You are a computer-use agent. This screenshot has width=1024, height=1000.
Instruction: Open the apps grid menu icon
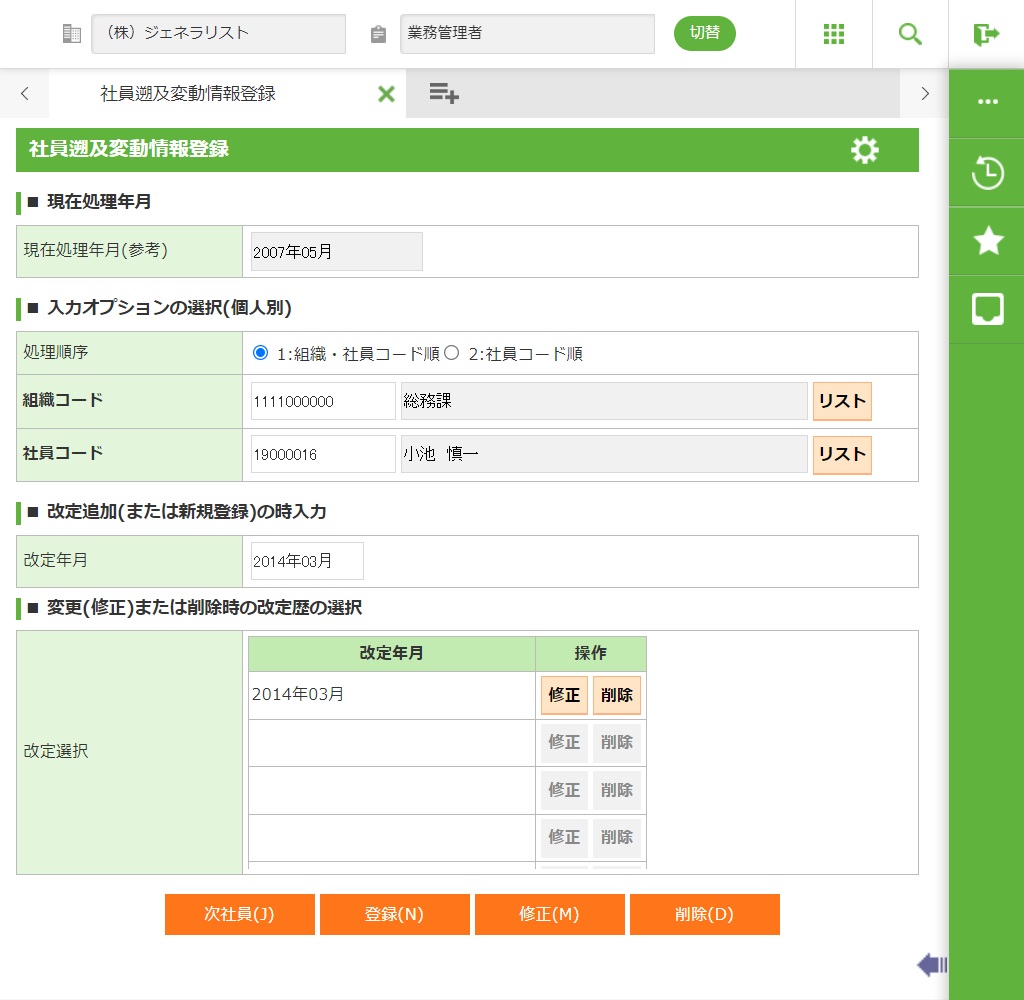tap(834, 34)
